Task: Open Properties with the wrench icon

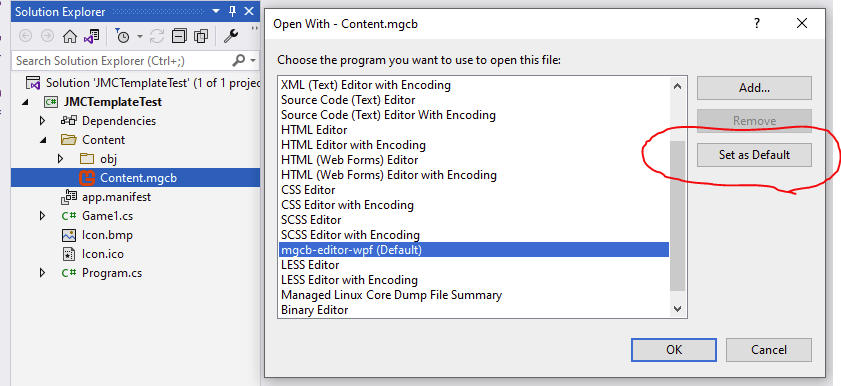Action: [x=231, y=36]
